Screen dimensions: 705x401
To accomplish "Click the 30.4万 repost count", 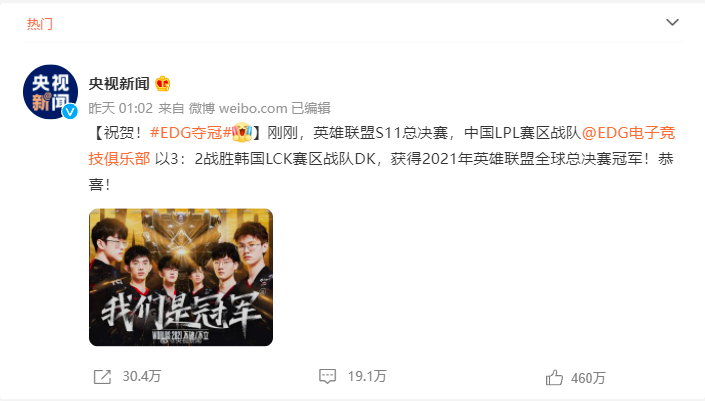I will [142, 377].
